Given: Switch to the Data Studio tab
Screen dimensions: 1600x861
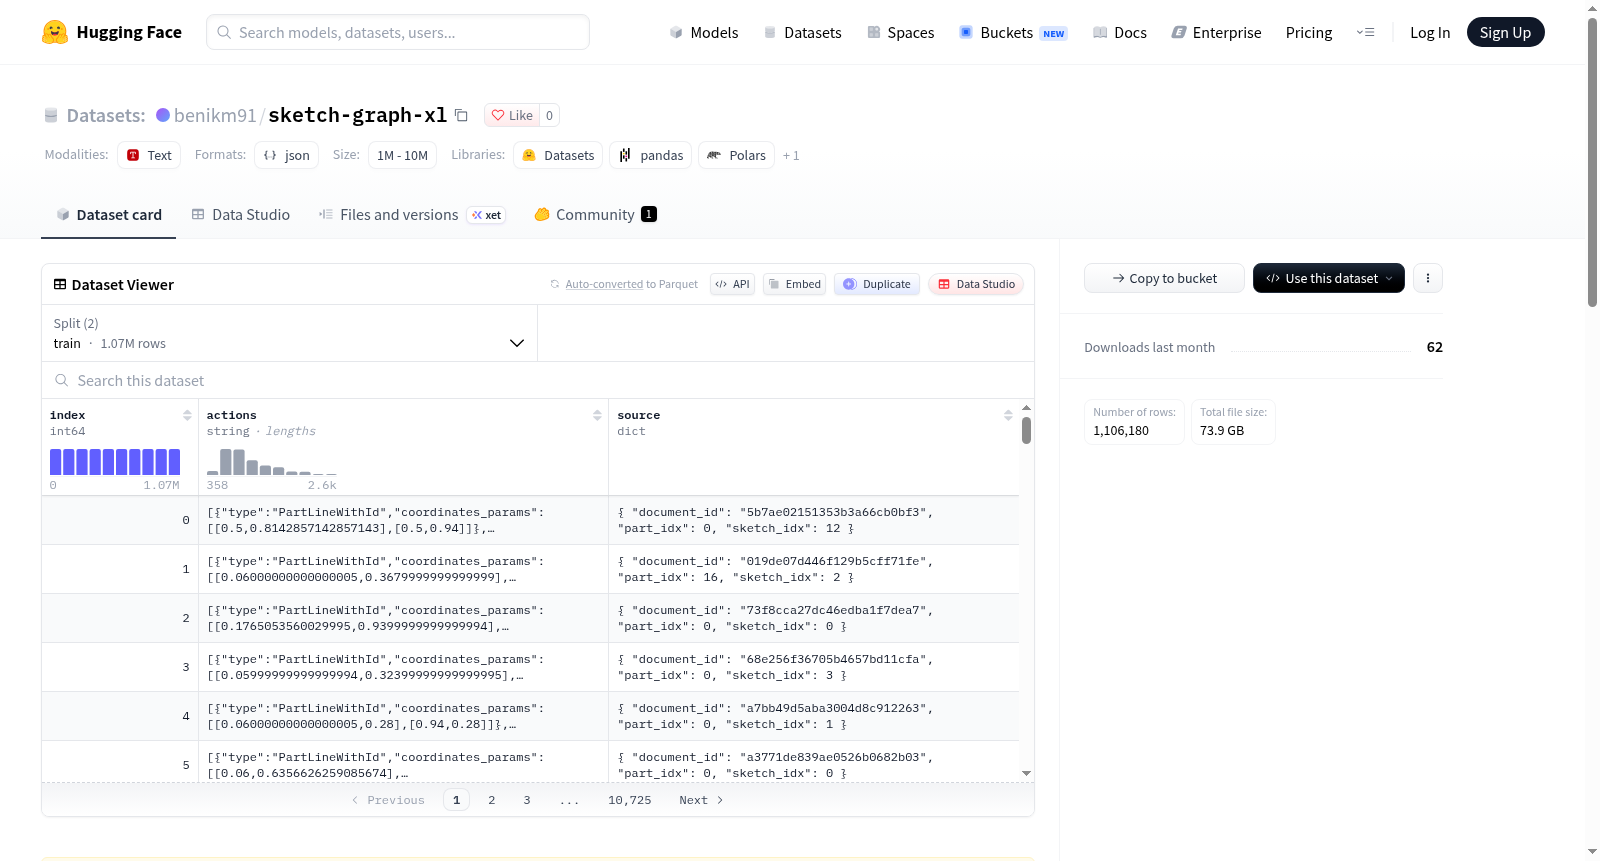Looking at the screenshot, I should [241, 215].
